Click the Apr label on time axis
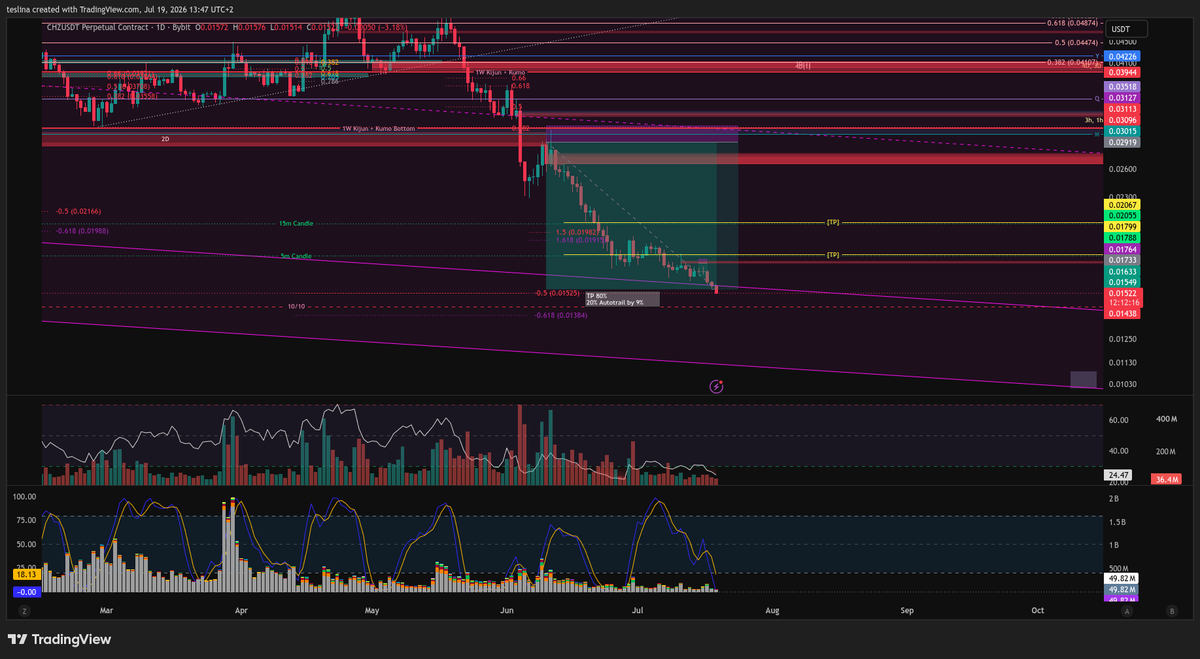Image resolution: width=1200 pixels, height=659 pixels. tap(240, 609)
